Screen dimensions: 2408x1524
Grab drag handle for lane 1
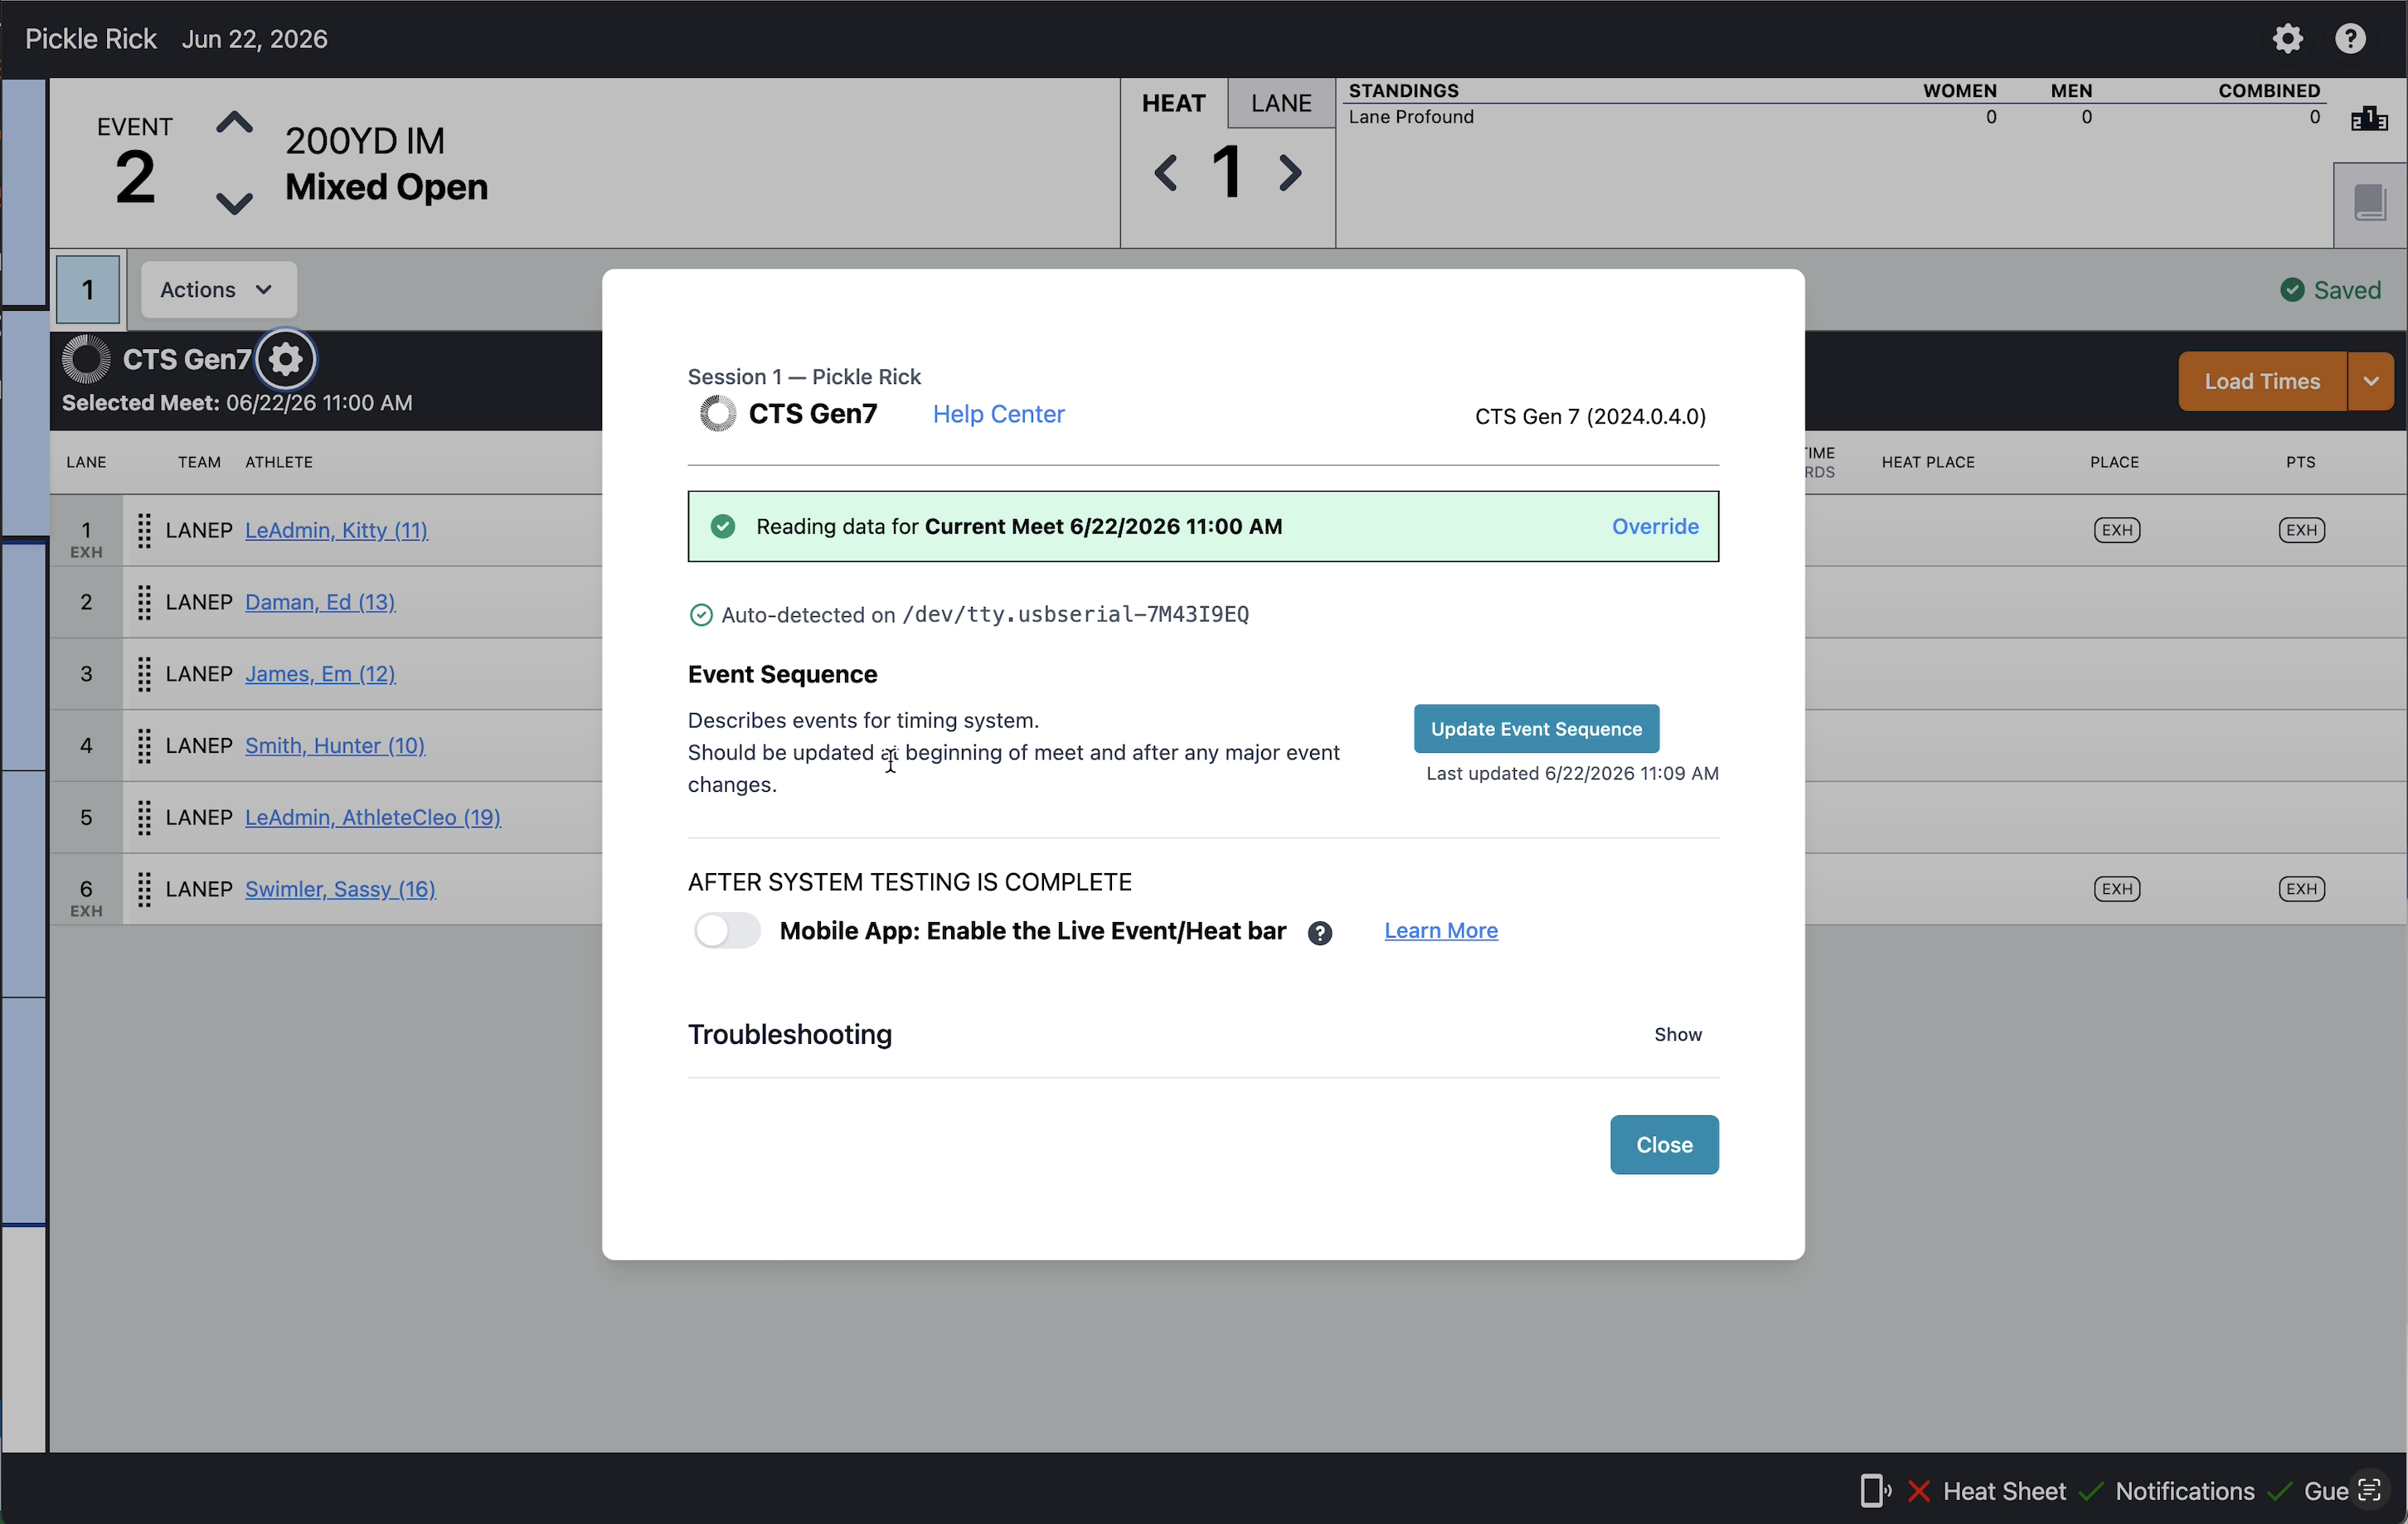144,531
